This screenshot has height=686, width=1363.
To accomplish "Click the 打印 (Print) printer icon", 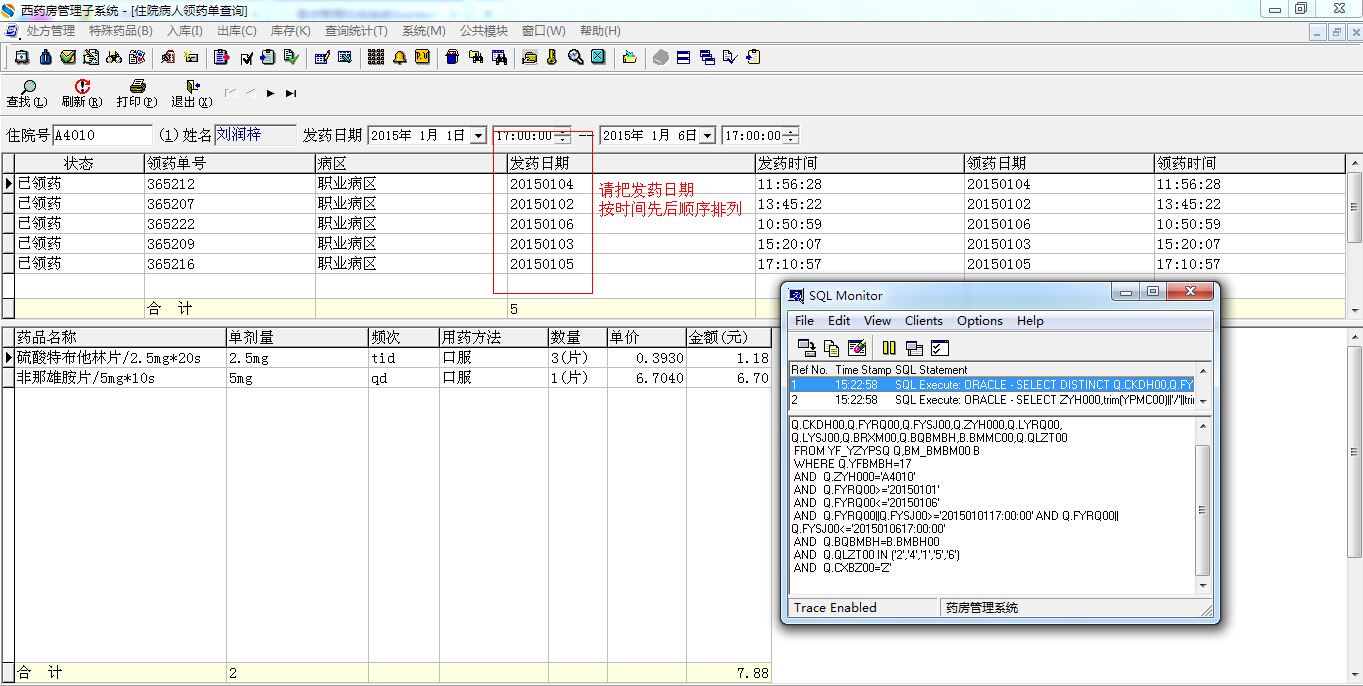I will point(137,88).
